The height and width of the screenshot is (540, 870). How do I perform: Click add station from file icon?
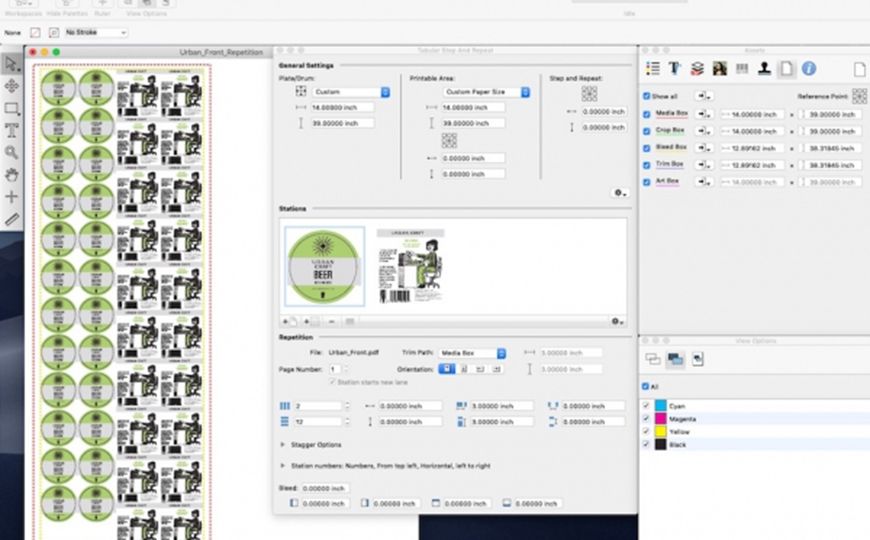pyautogui.click(x=289, y=321)
